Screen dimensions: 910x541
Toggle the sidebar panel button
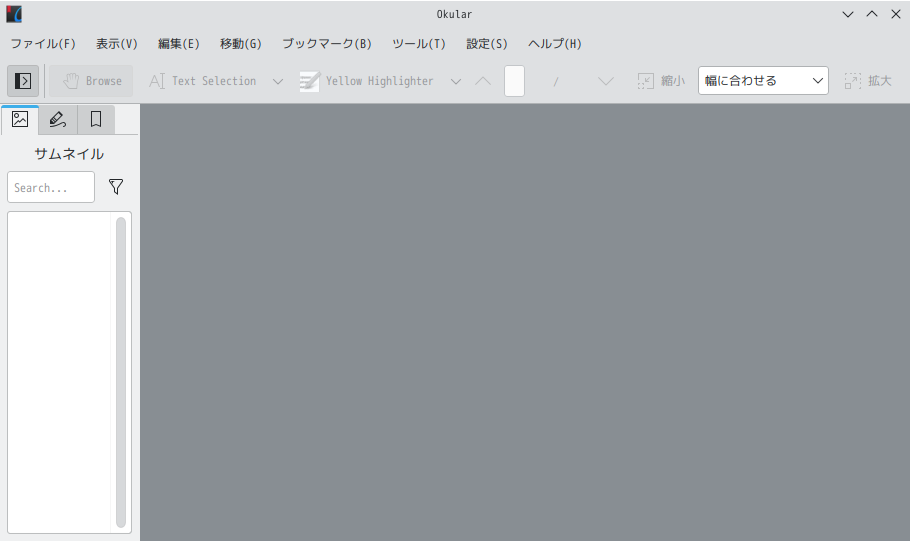(23, 81)
